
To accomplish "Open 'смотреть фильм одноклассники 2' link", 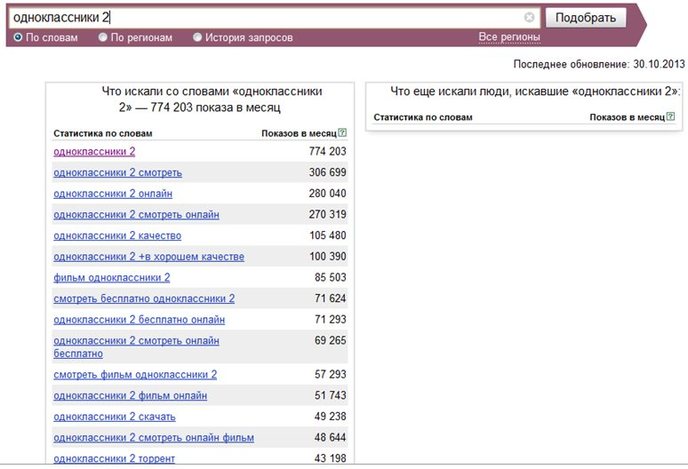I will [135, 375].
